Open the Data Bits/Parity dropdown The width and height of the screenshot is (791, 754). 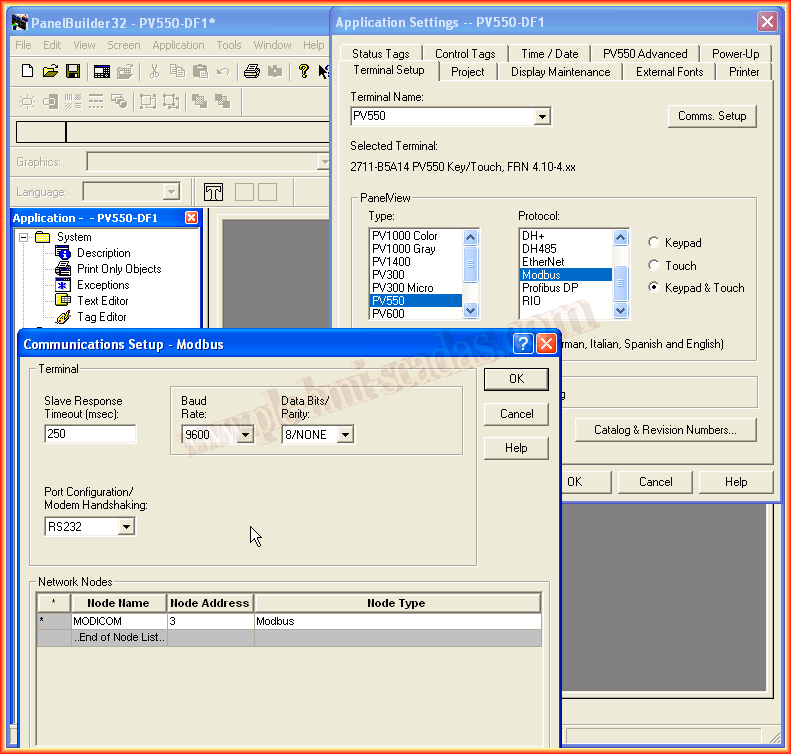(345, 435)
